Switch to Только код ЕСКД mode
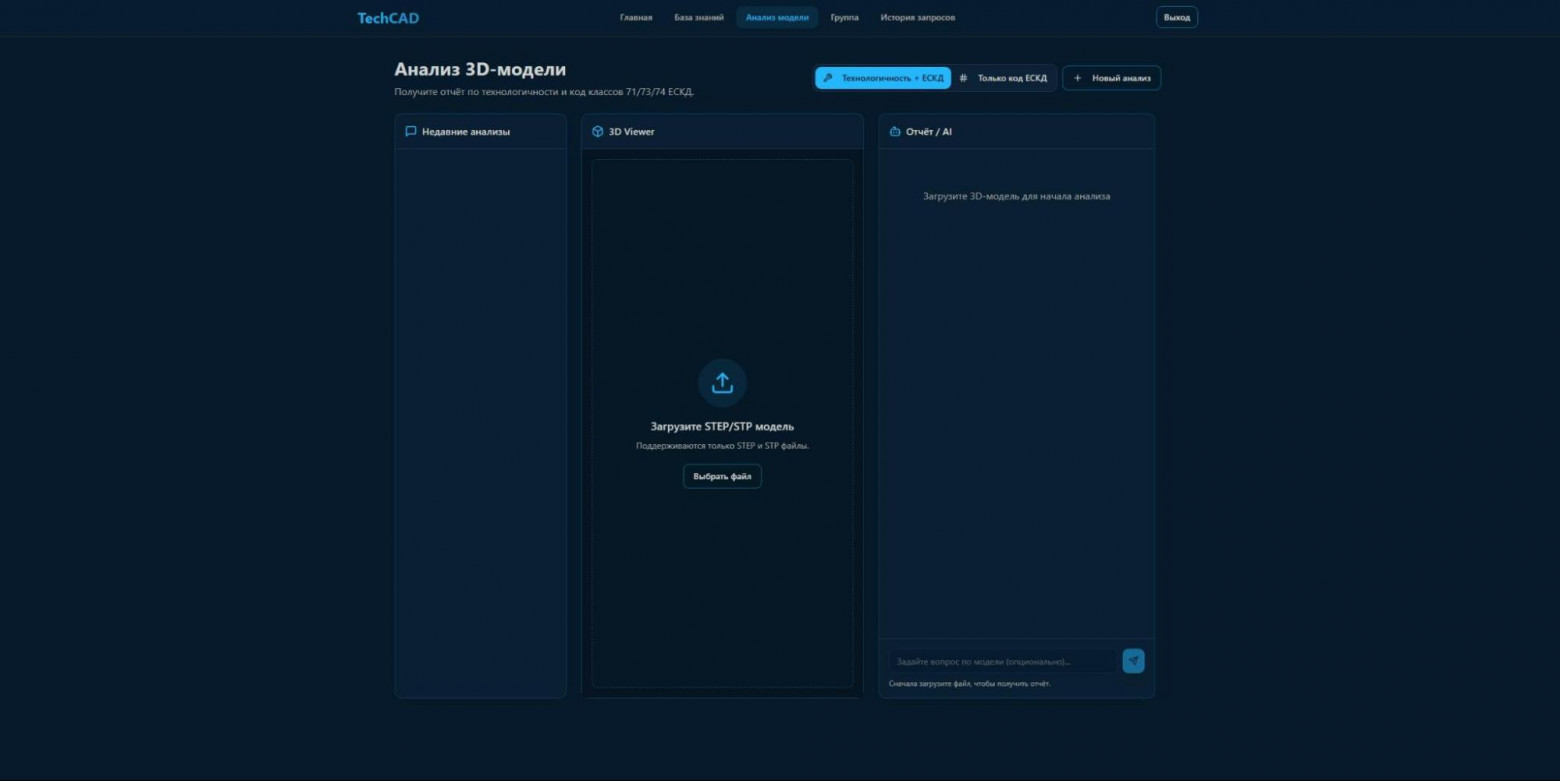The image size is (1560, 781). (1003, 78)
